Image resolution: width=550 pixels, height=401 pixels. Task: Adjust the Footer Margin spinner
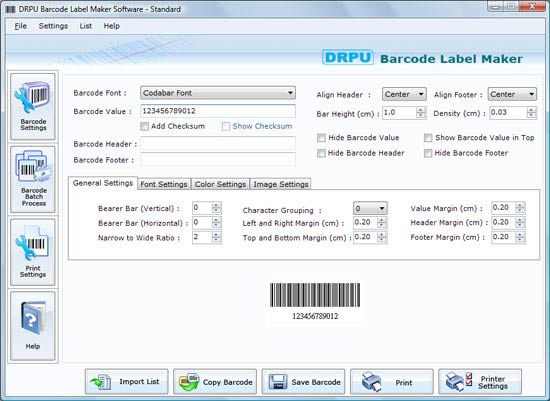[x=520, y=237]
